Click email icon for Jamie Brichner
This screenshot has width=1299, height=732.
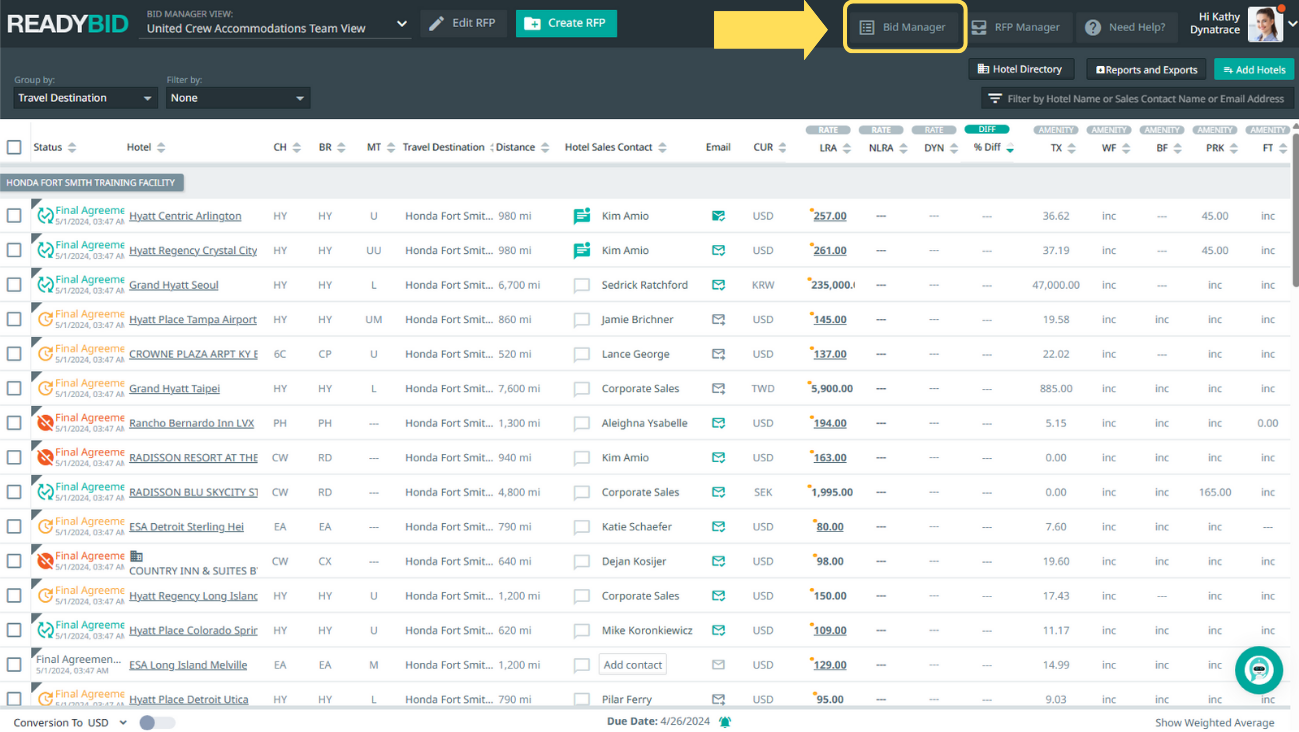(x=718, y=319)
